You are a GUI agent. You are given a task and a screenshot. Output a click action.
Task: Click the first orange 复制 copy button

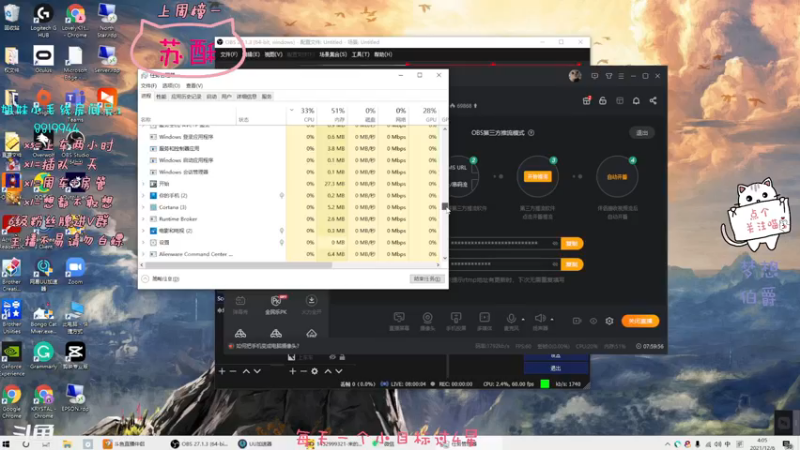tap(571, 243)
